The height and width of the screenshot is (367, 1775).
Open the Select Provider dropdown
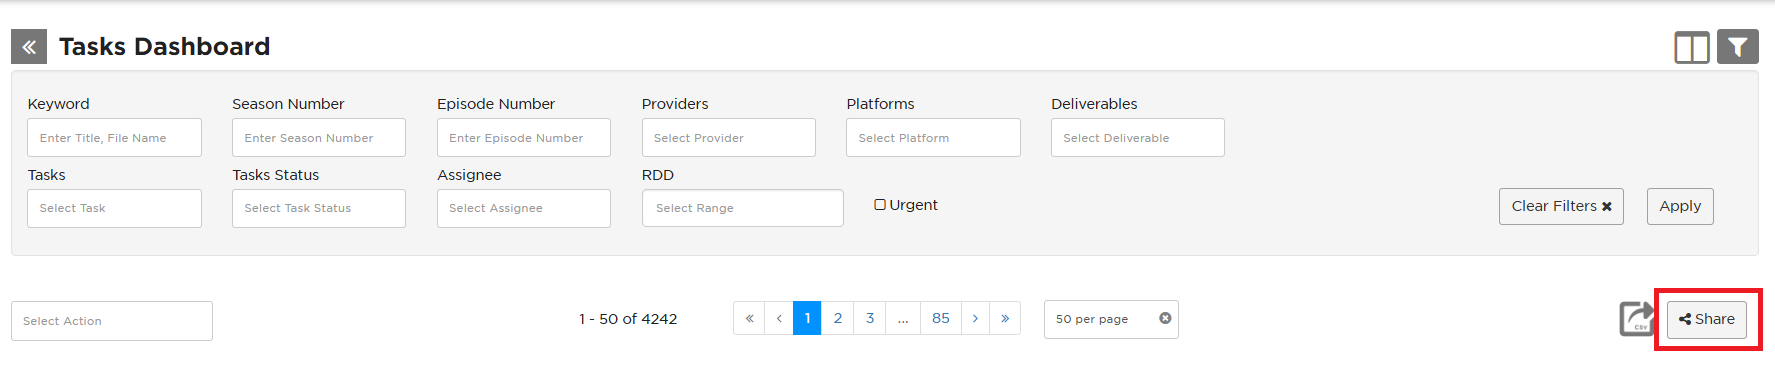point(729,138)
